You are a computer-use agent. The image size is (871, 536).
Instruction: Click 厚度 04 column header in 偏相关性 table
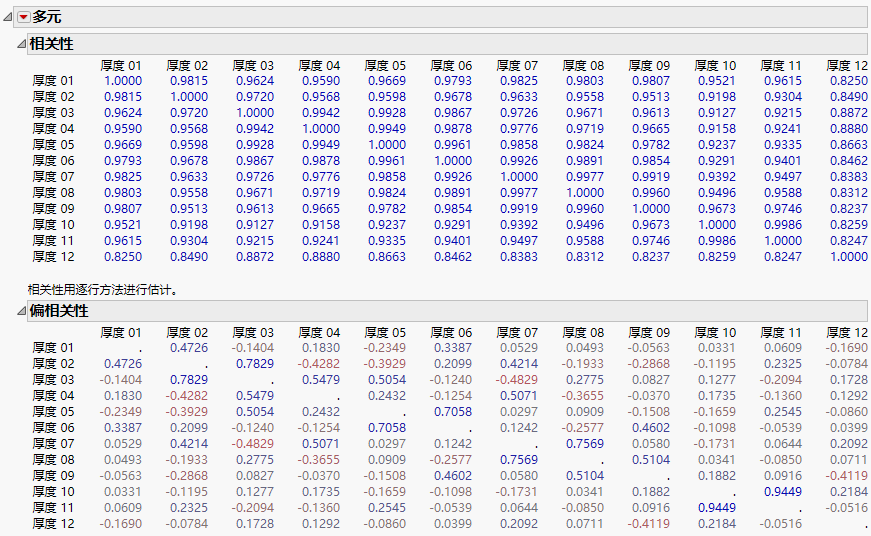(319, 333)
